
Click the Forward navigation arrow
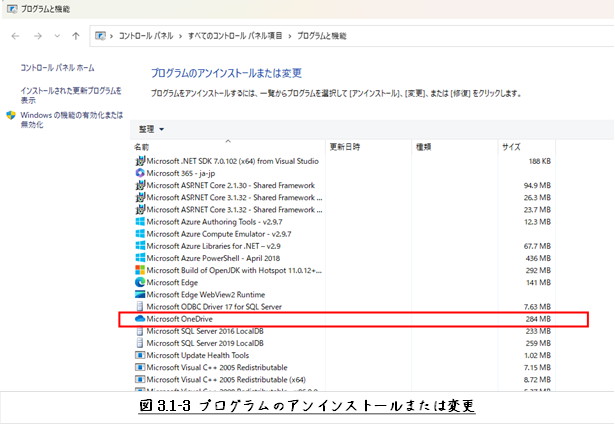pos(38,36)
